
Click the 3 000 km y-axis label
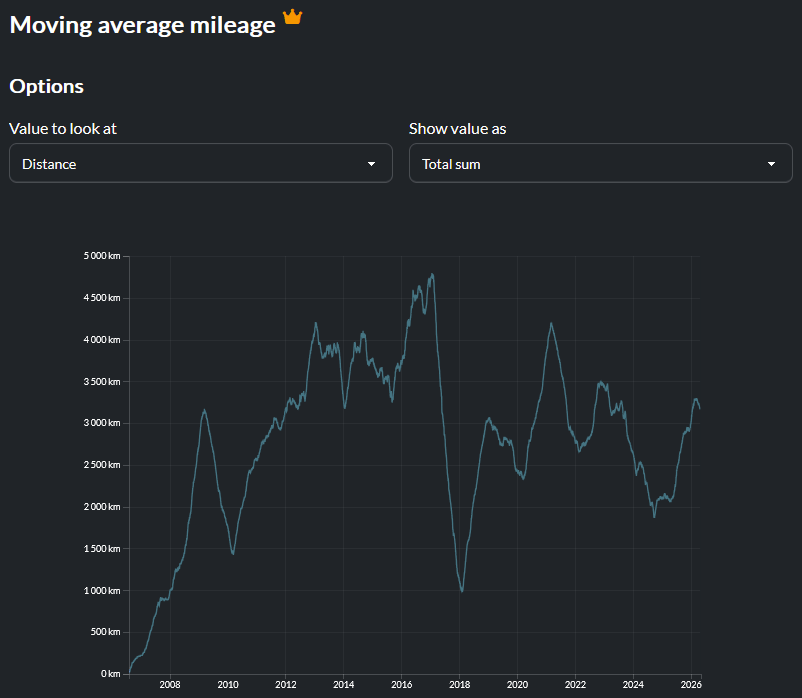(x=102, y=423)
